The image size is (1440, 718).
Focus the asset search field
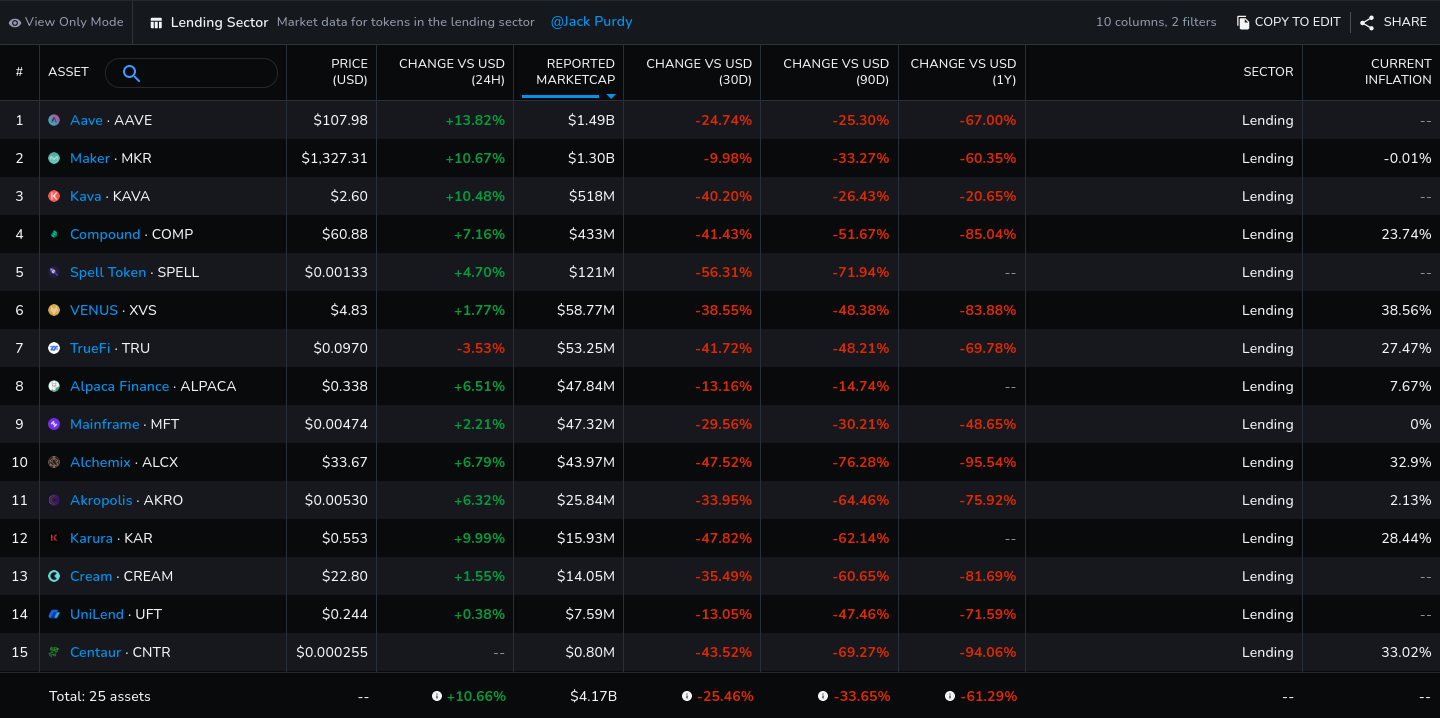[x=192, y=73]
